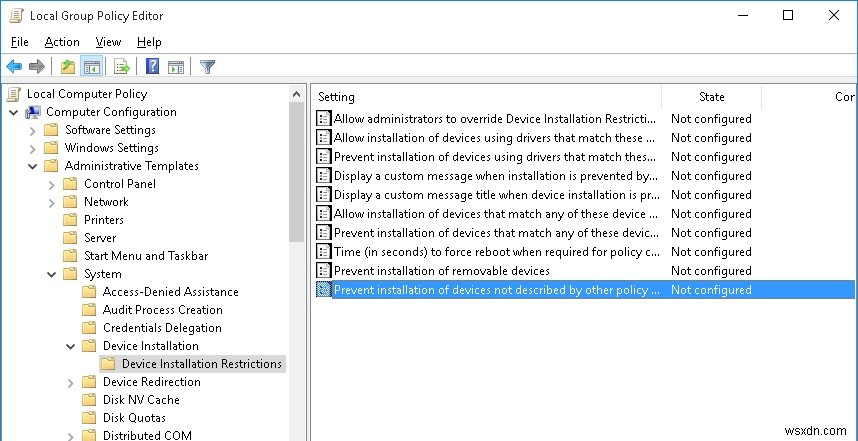This screenshot has height=441, width=858.
Task: Open the View menu
Action: tap(108, 42)
